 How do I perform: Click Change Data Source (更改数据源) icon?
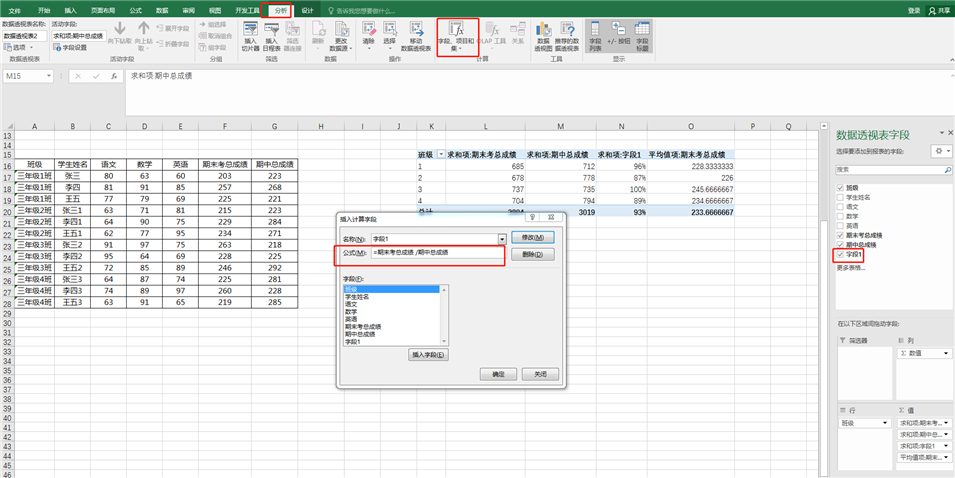pyautogui.click(x=341, y=29)
